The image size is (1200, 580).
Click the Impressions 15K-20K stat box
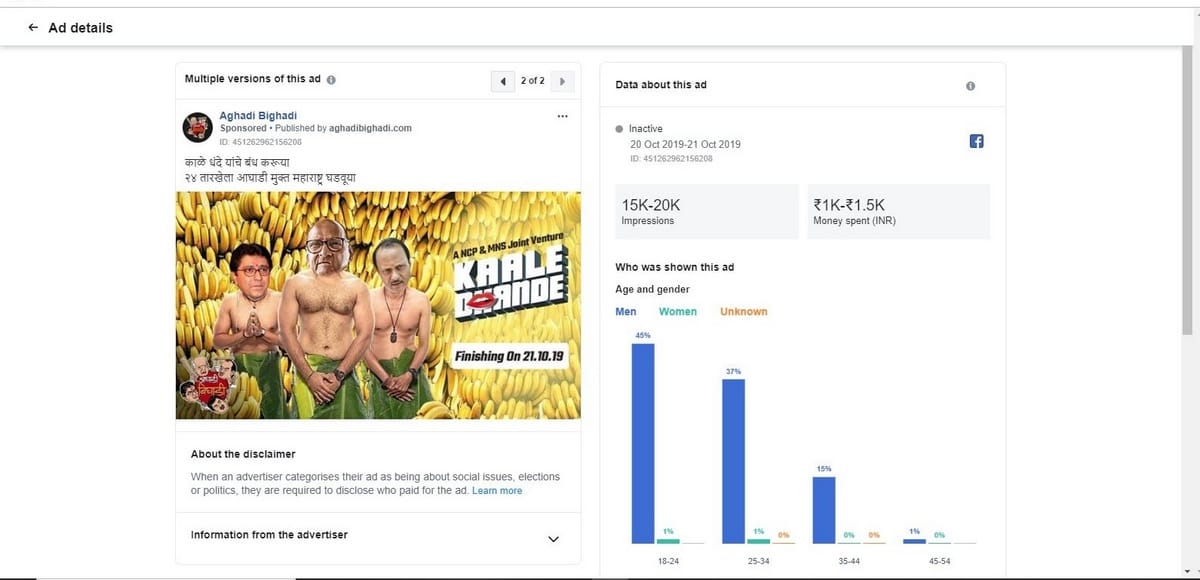point(708,211)
